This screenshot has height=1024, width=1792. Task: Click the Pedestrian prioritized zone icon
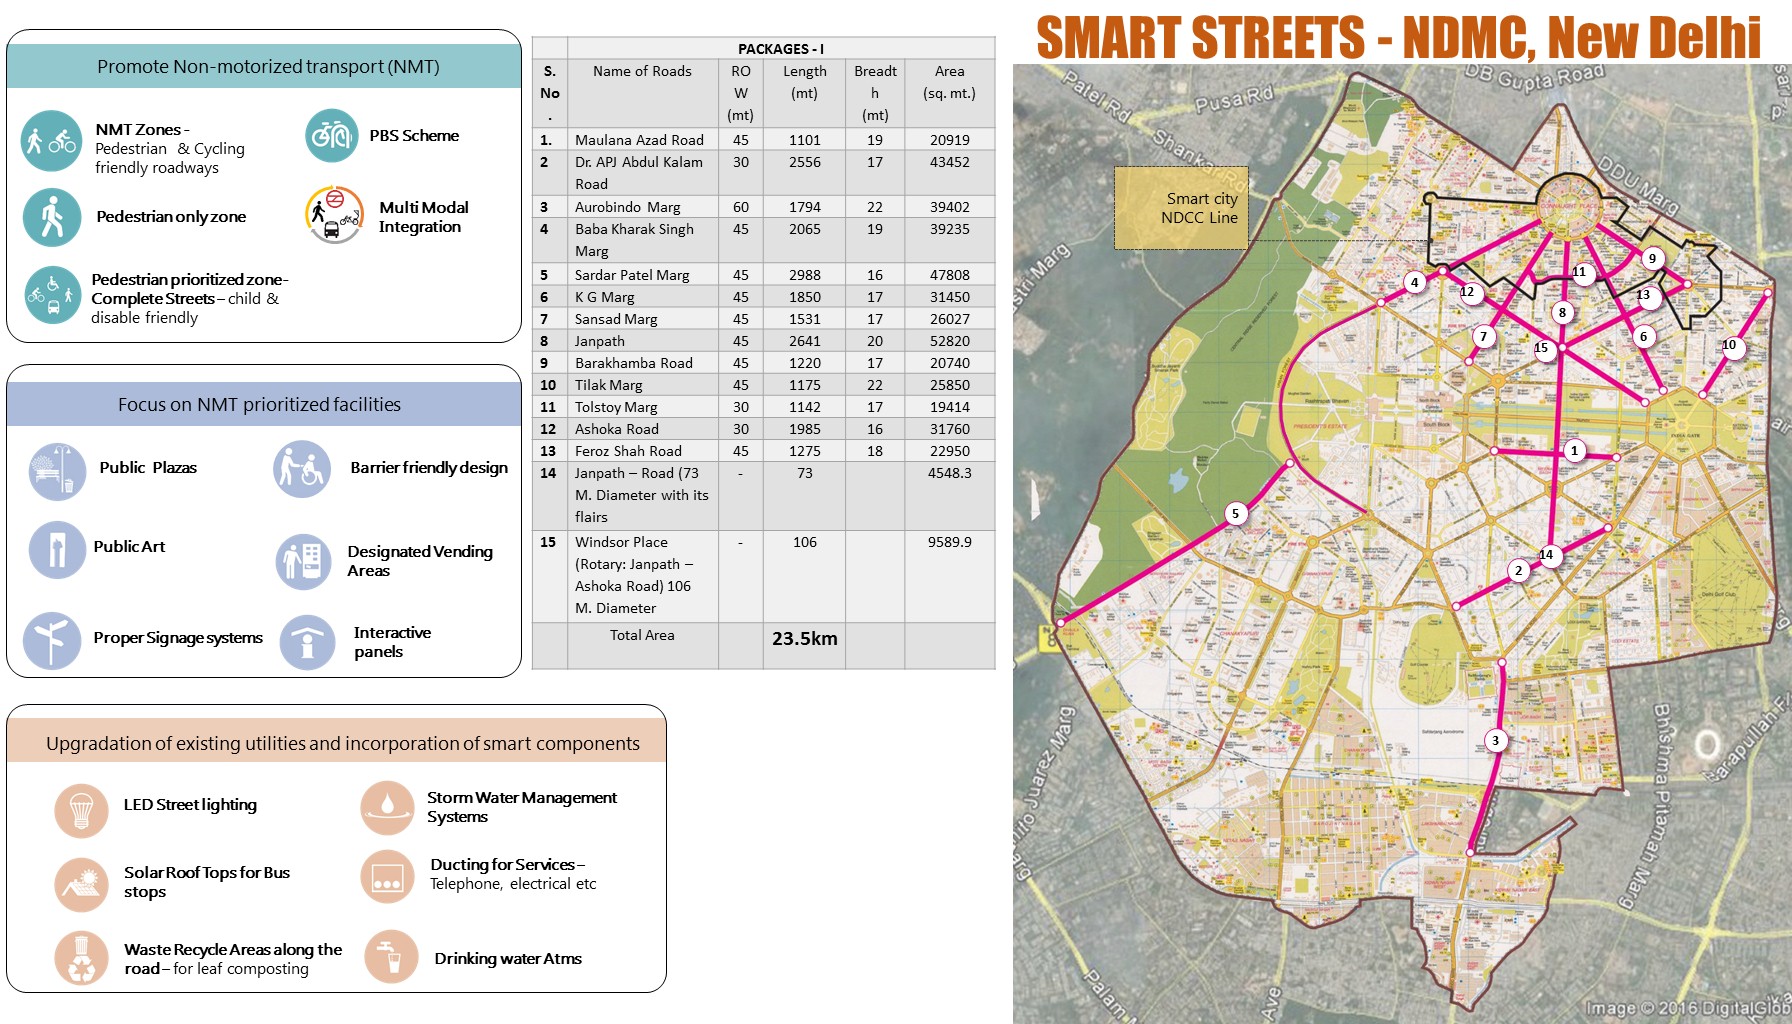[52, 295]
